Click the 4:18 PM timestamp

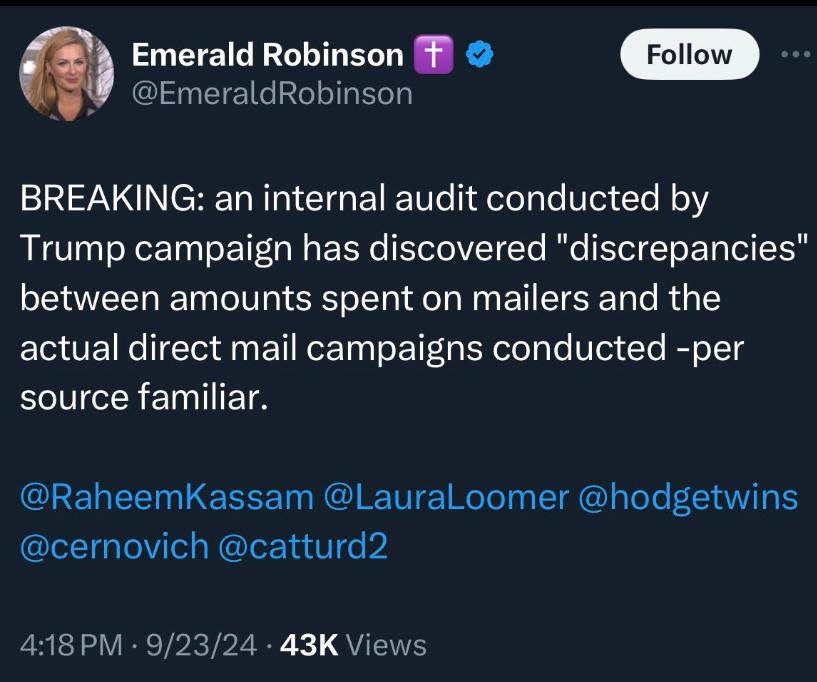tap(71, 645)
